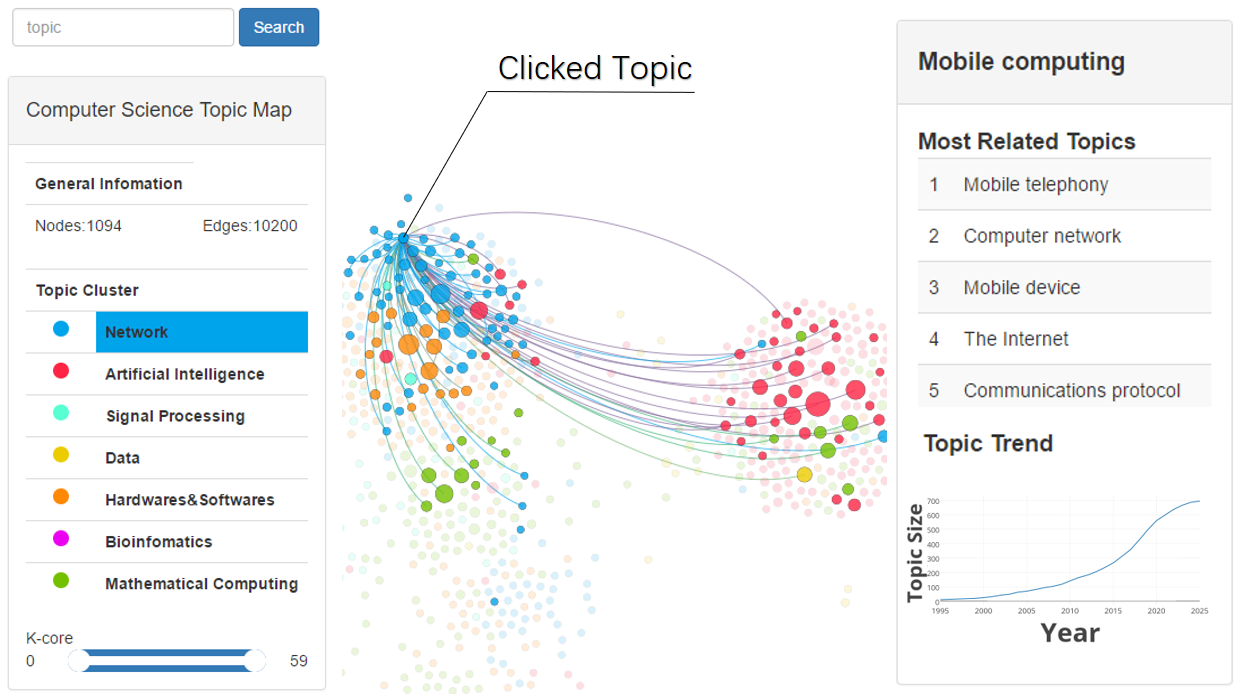Choose the Signal Processing cluster
The height and width of the screenshot is (694, 1238).
point(175,416)
